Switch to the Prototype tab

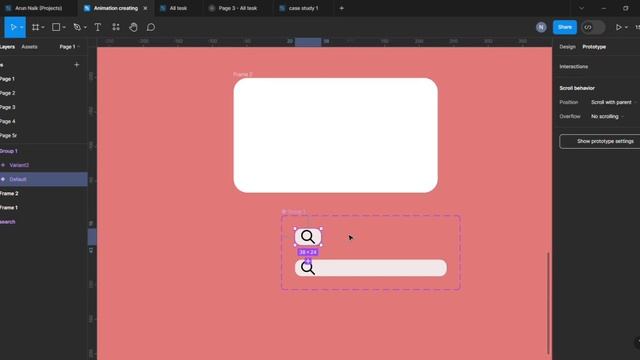(x=594, y=47)
